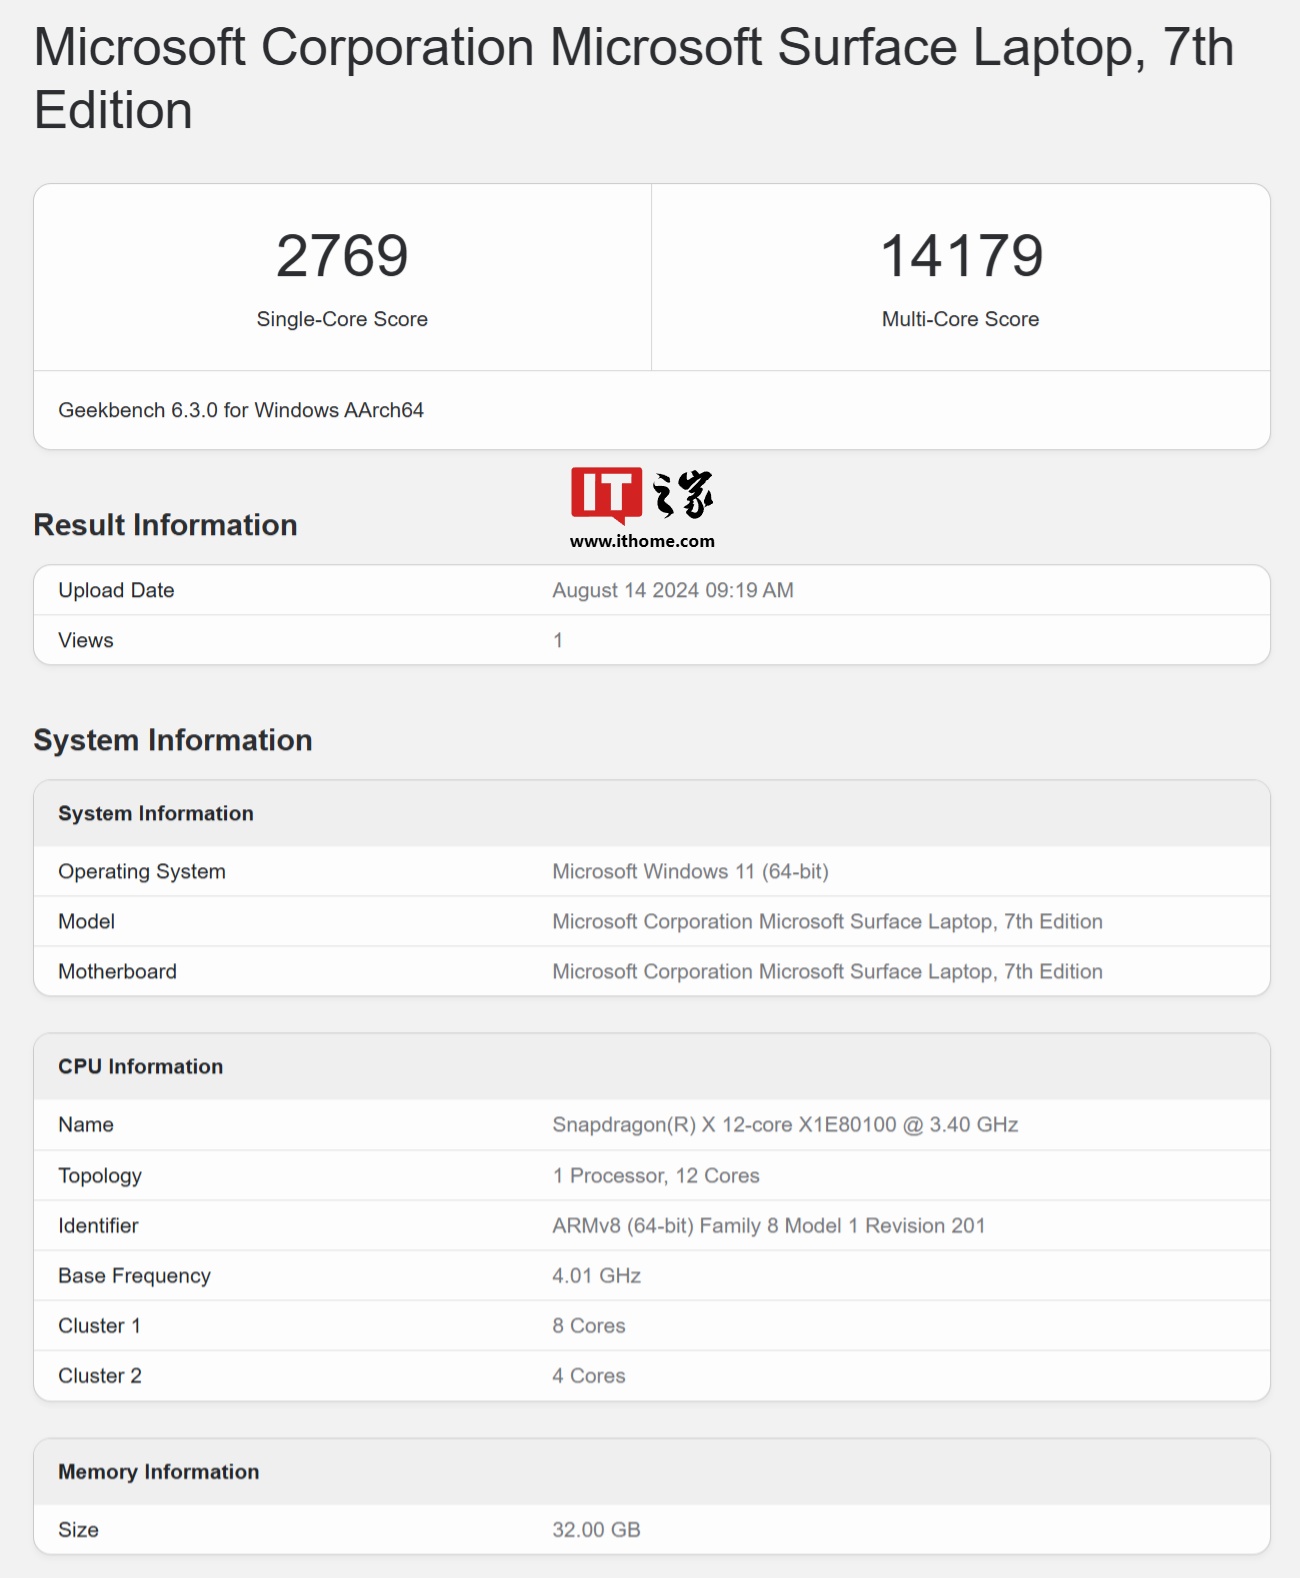Click the Model row value text

coord(827,921)
